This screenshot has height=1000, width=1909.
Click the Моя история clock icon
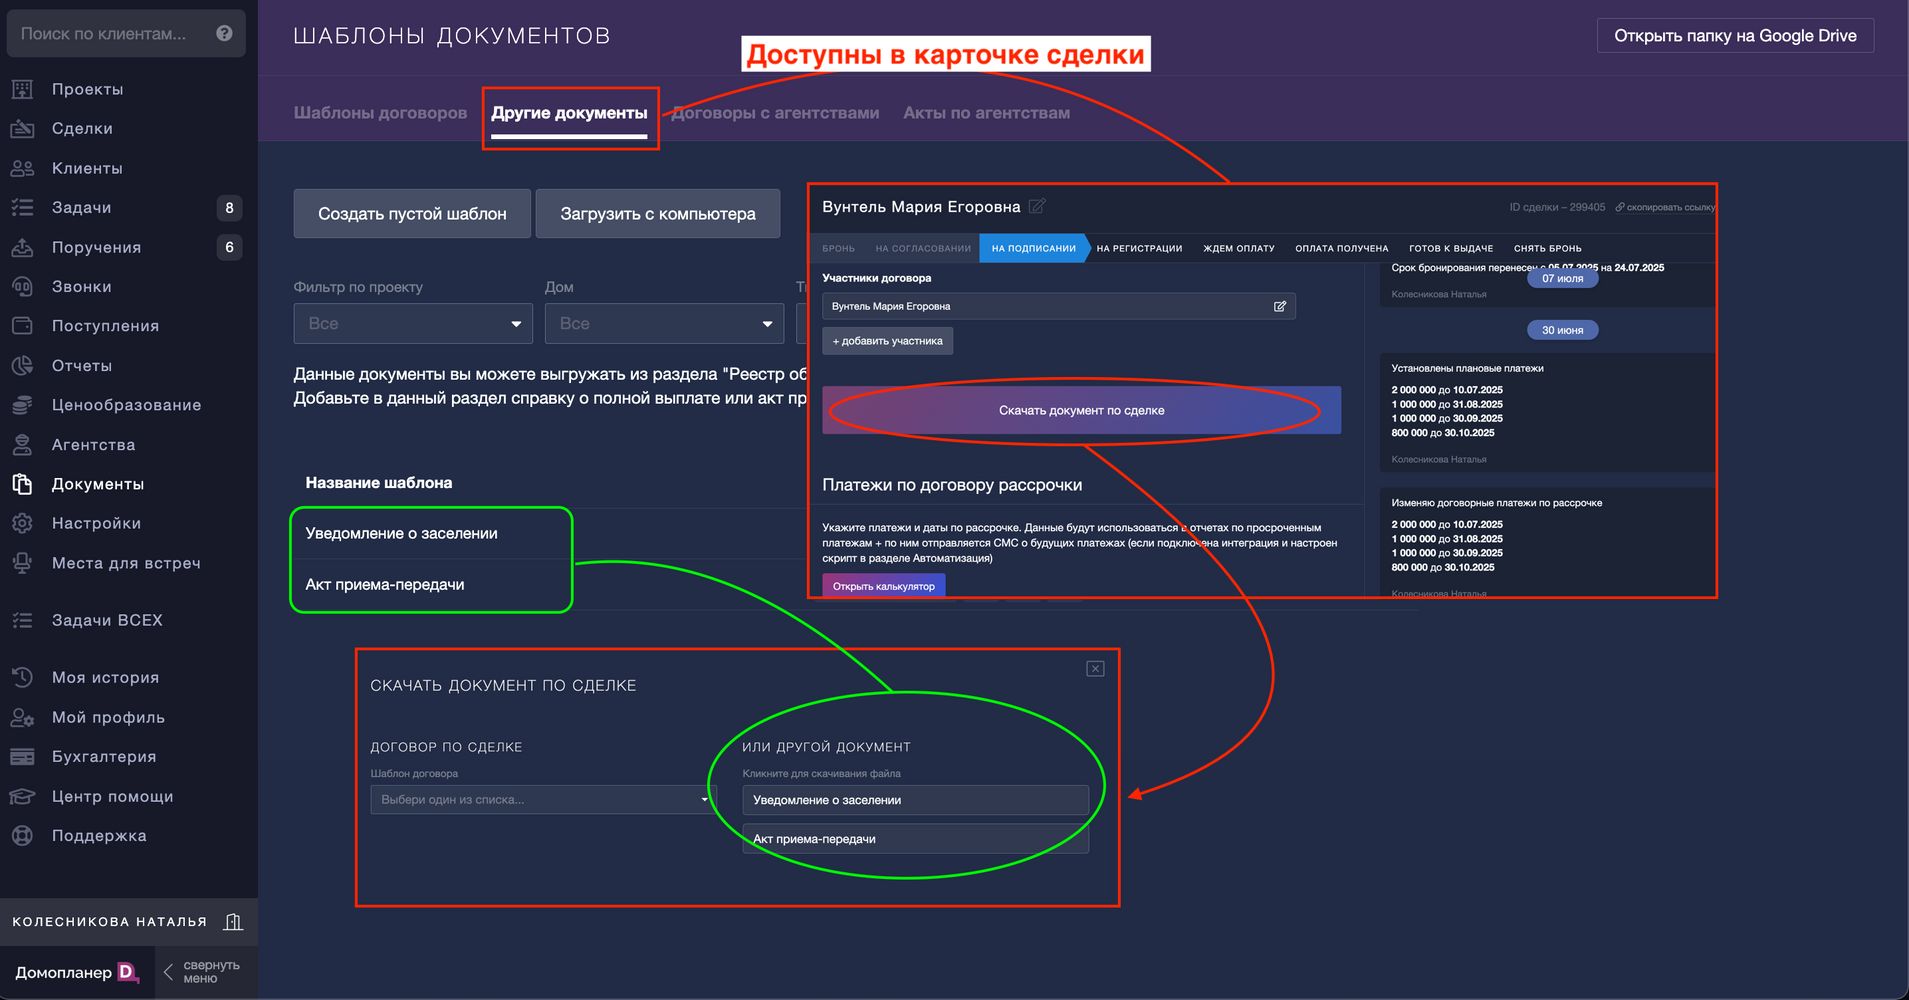(22, 678)
